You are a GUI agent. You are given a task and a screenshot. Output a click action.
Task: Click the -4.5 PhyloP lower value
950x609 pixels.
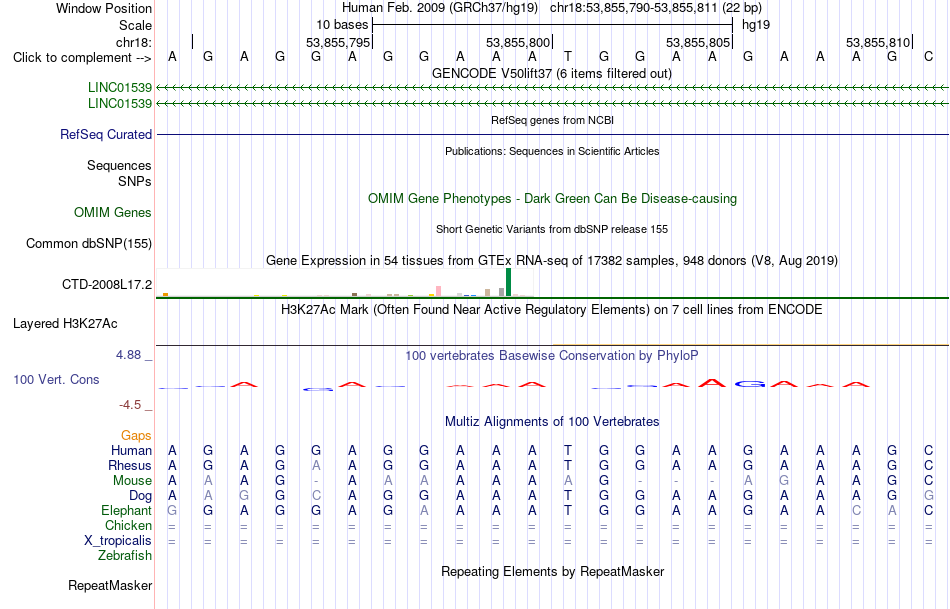(130, 405)
